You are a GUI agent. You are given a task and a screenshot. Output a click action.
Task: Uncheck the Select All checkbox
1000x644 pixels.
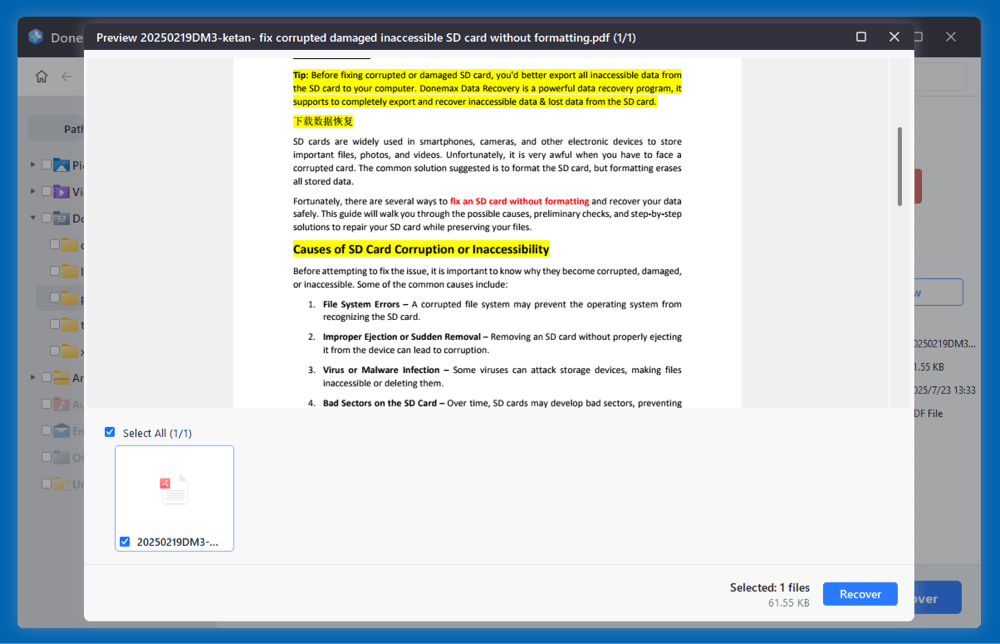109,432
